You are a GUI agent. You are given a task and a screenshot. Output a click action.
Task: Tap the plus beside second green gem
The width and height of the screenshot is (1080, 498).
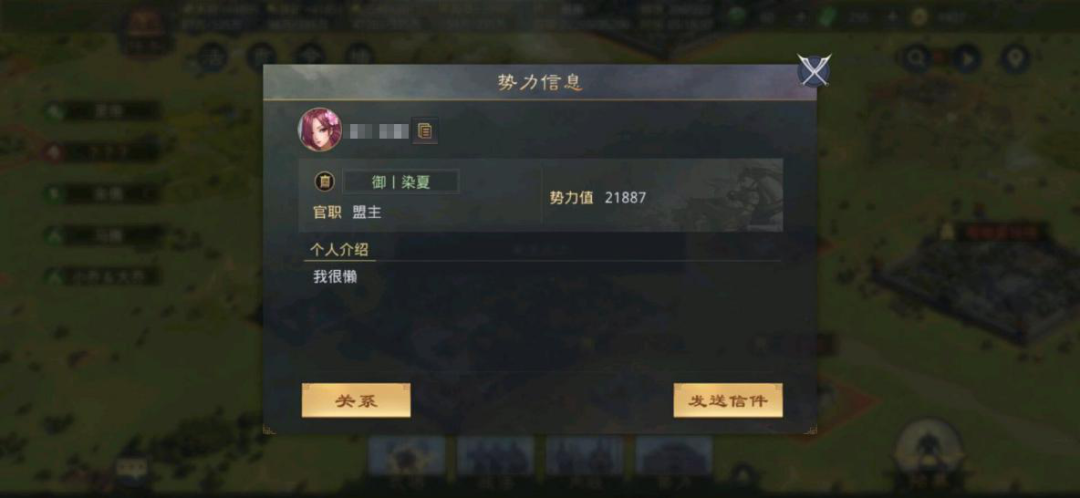893,17
